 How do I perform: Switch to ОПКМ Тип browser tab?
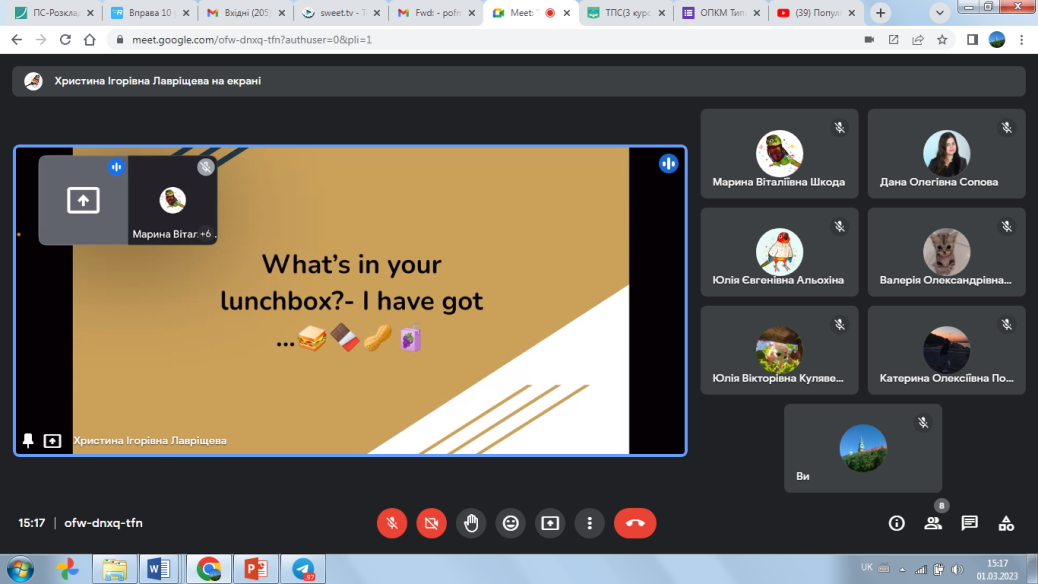[722, 13]
